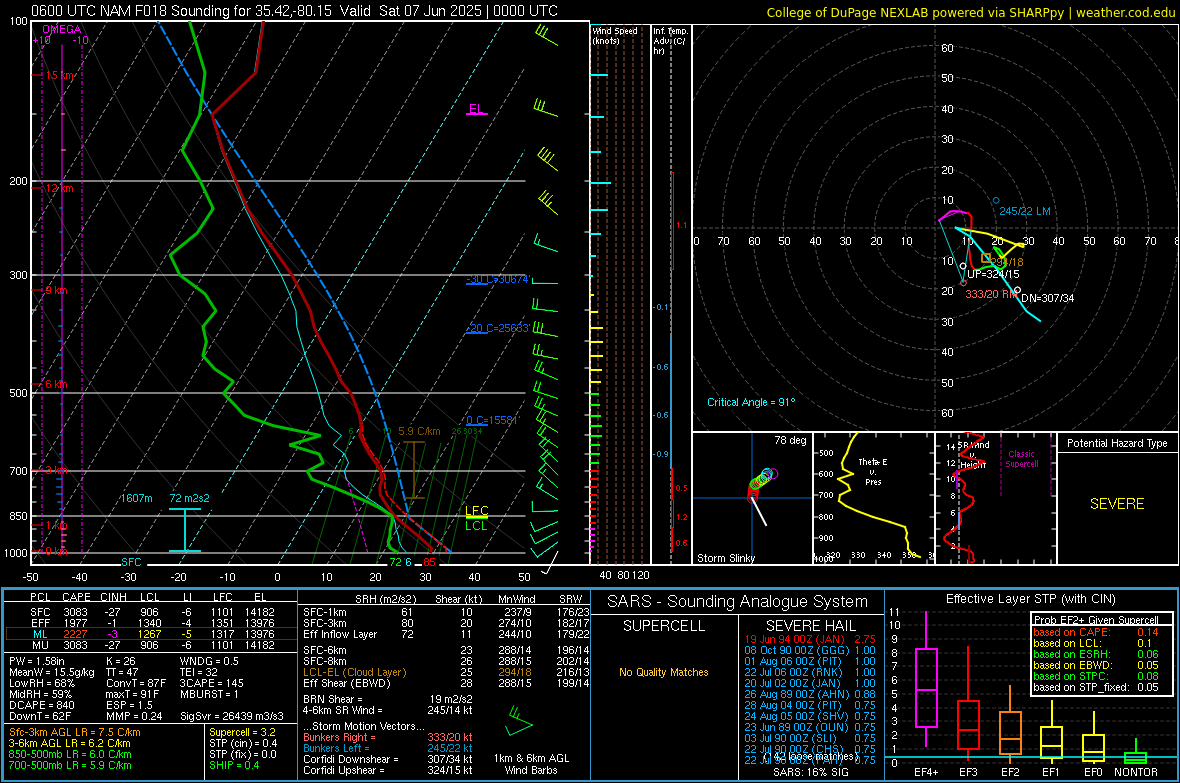Screen dimensions: 1180x783
Task: Click the 'Eff Inflow Layer' kinematics row
Action: pos(446,634)
